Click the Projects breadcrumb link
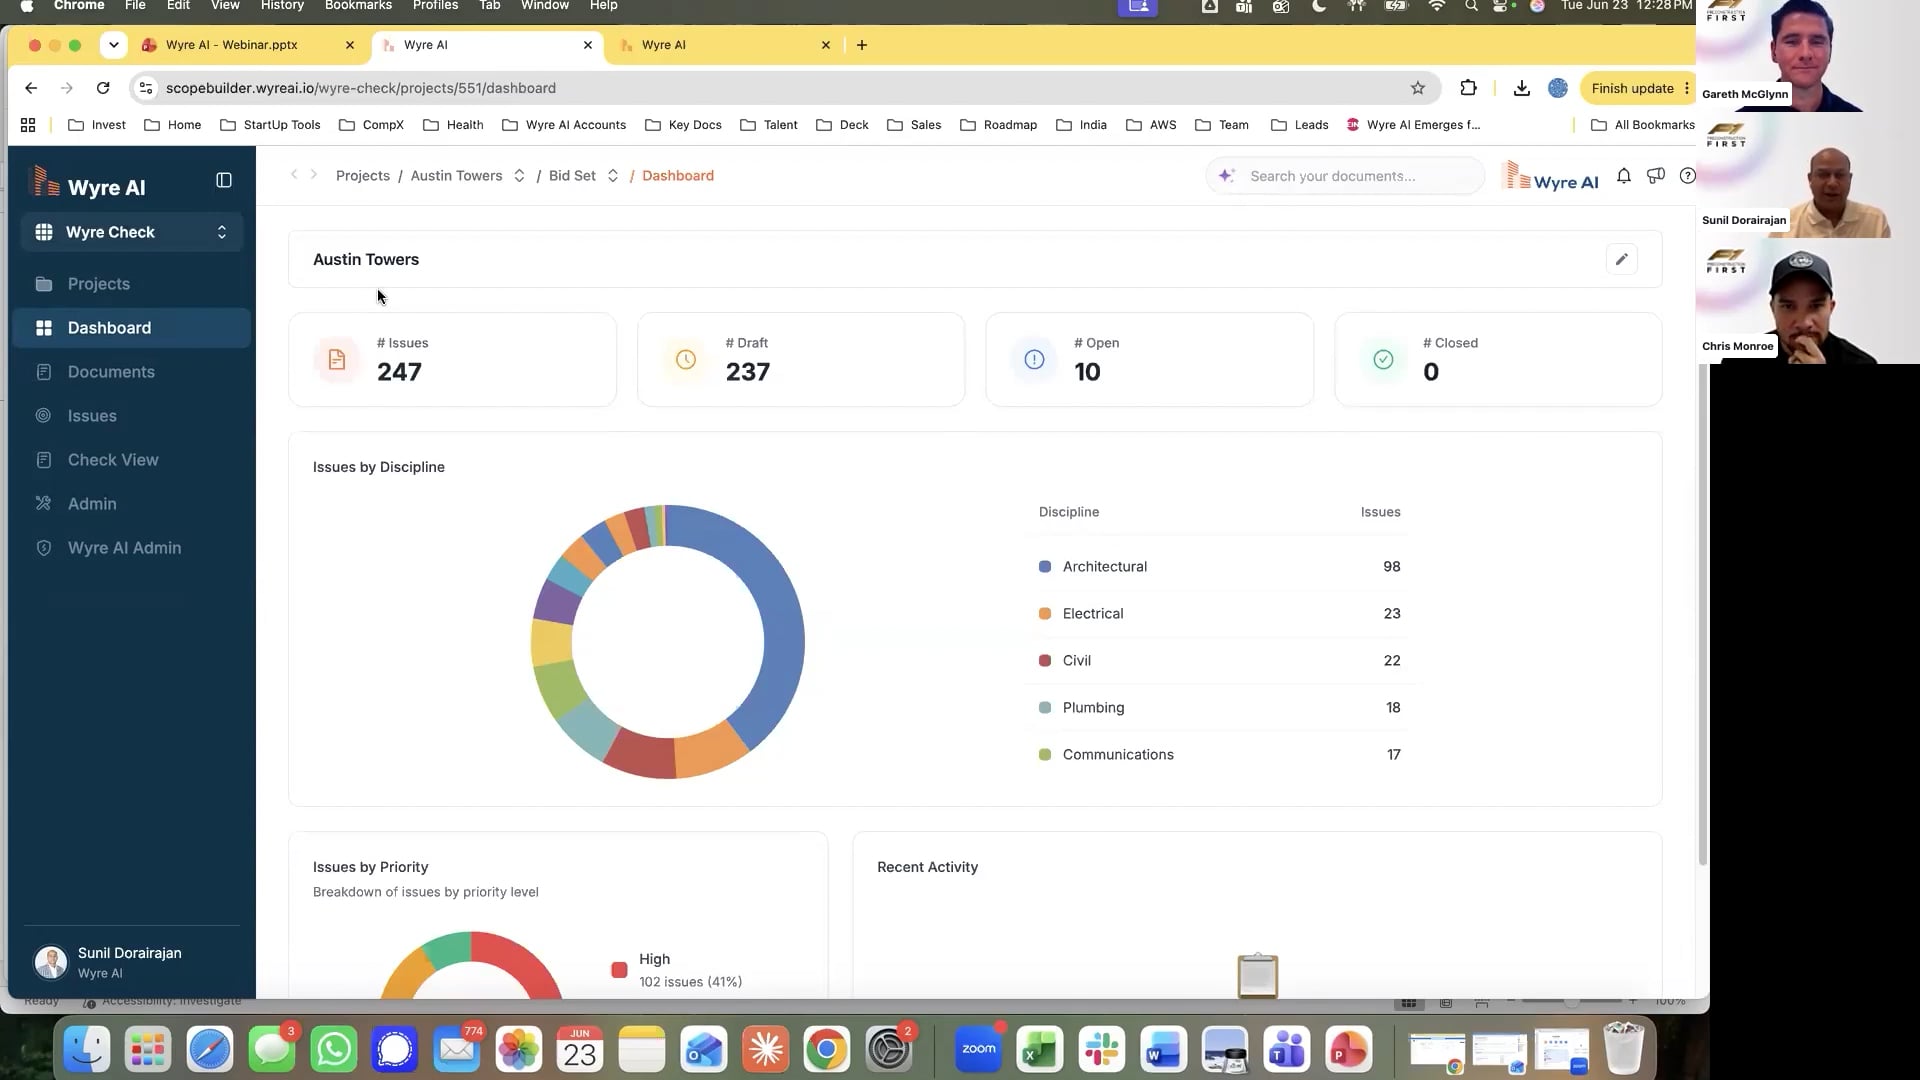This screenshot has height=1080, width=1920. click(363, 176)
